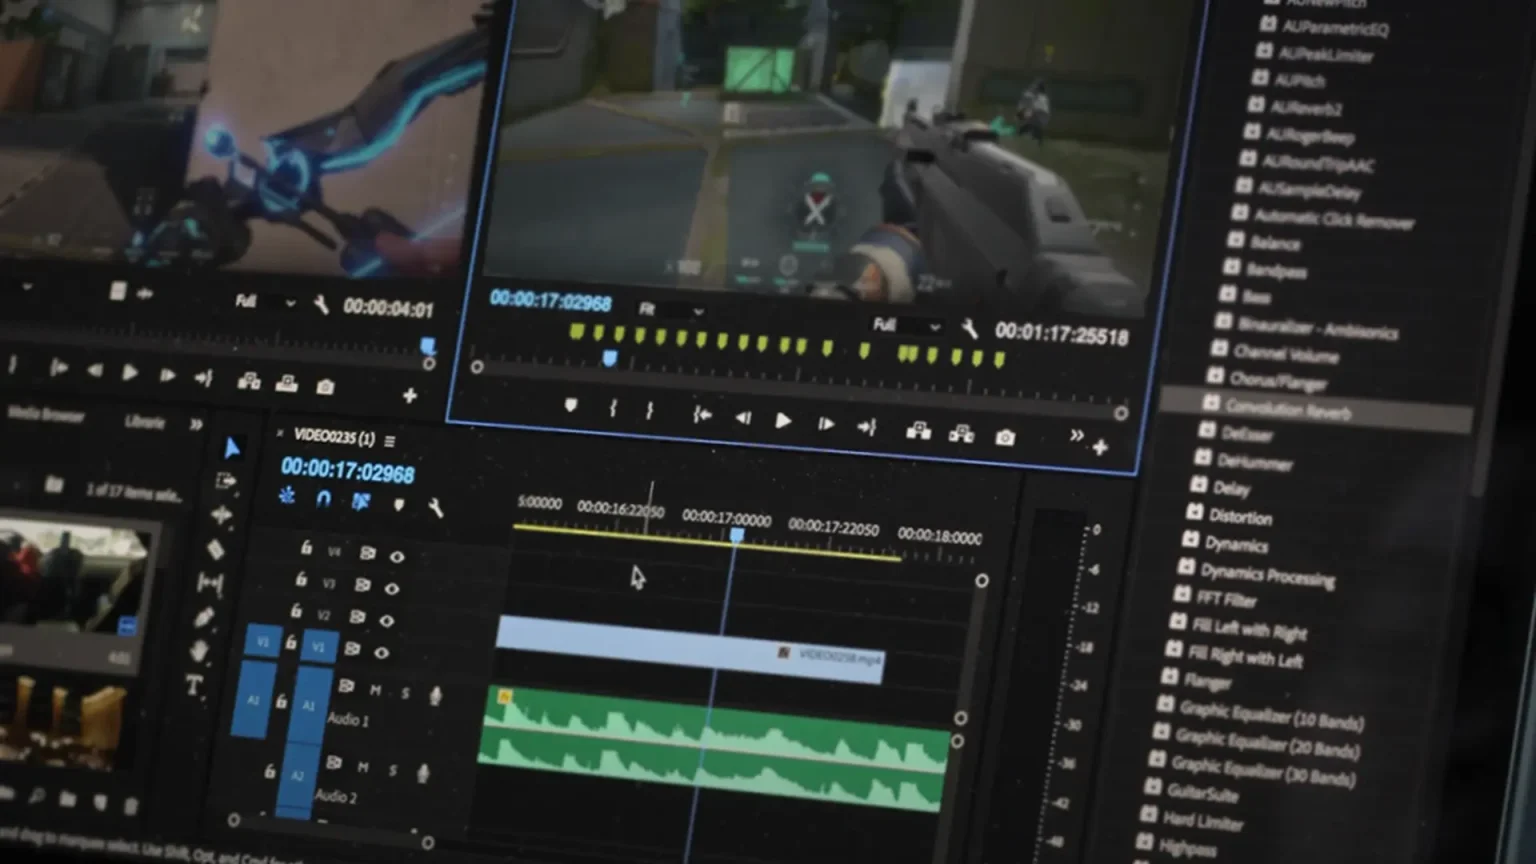Screen dimensions: 1536x864
Task: Click Insert button in Source Monitor
Action: coord(248,381)
